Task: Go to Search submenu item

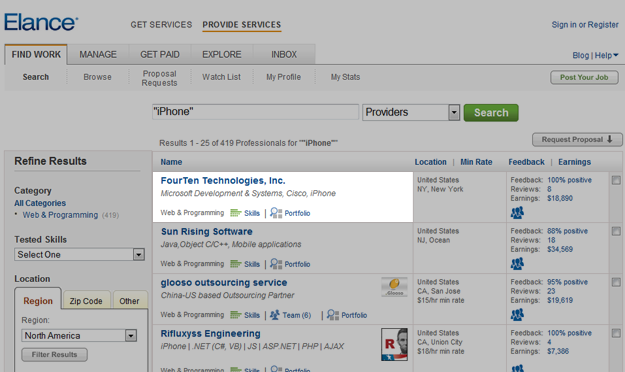Action: (x=35, y=77)
